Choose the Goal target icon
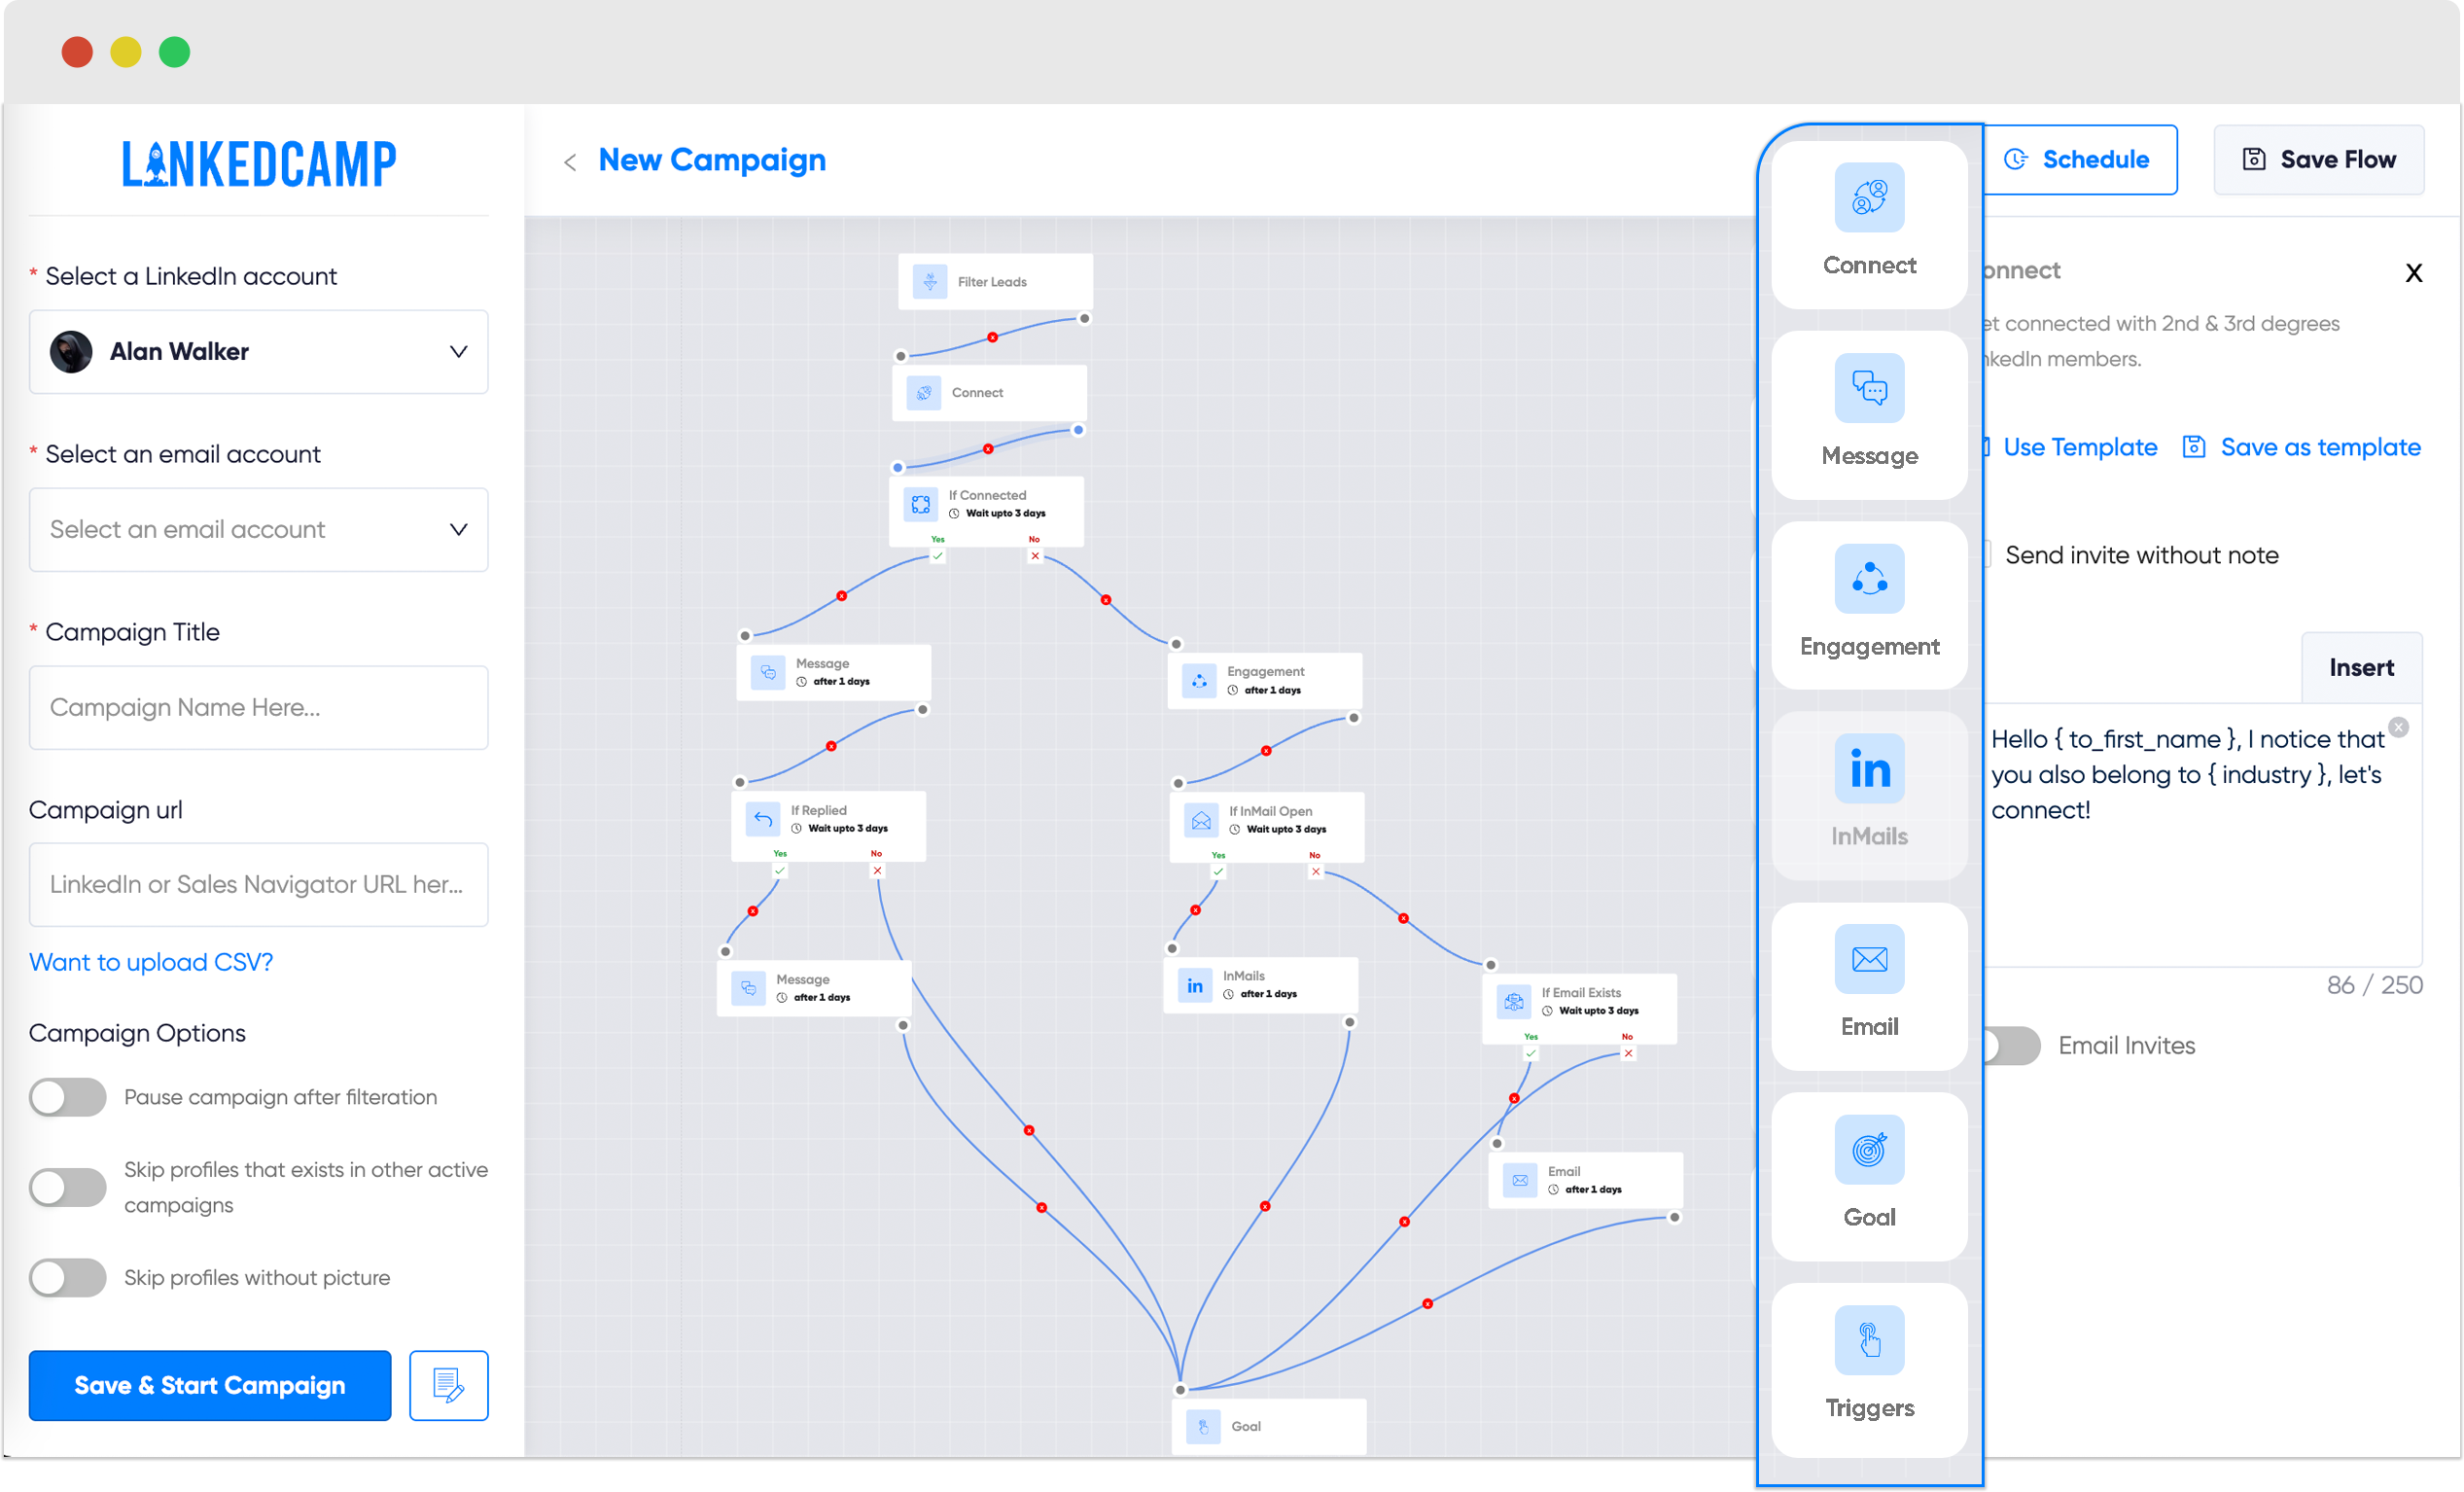The width and height of the screenshot is (2464, 1492). coord(1868,1150)
